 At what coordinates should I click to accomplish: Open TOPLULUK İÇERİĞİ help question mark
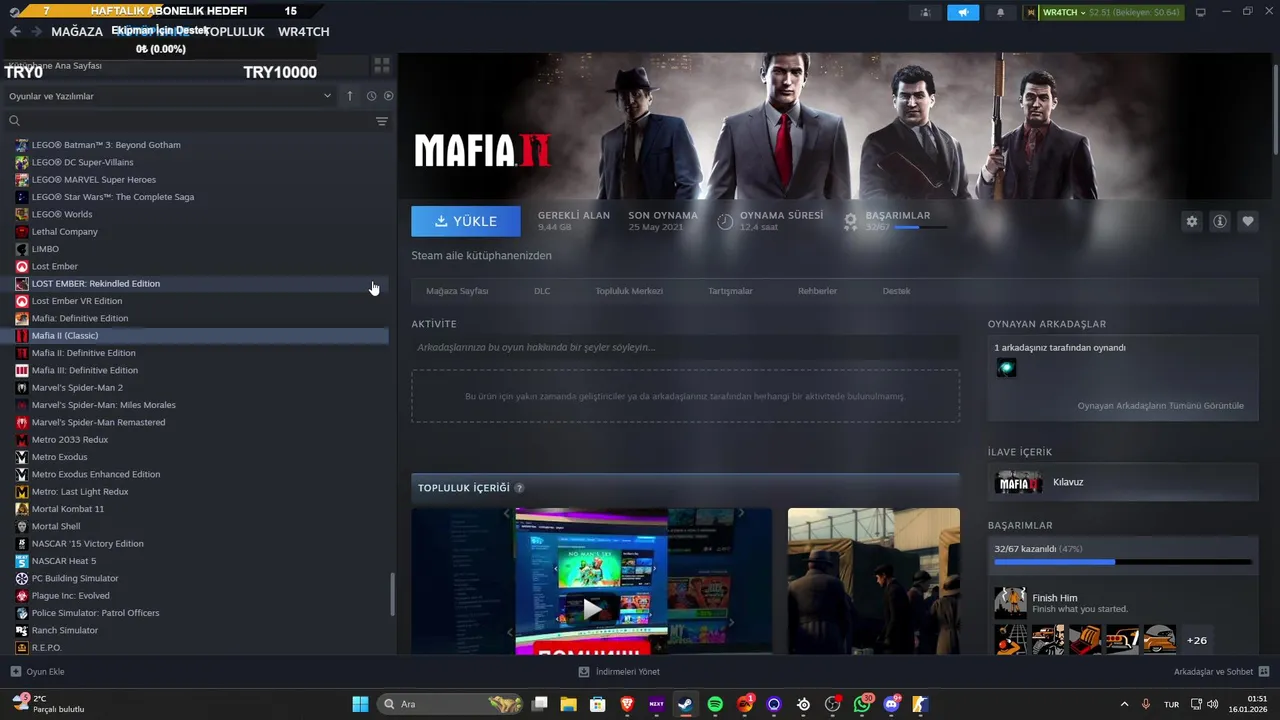[x=519, y=488]
